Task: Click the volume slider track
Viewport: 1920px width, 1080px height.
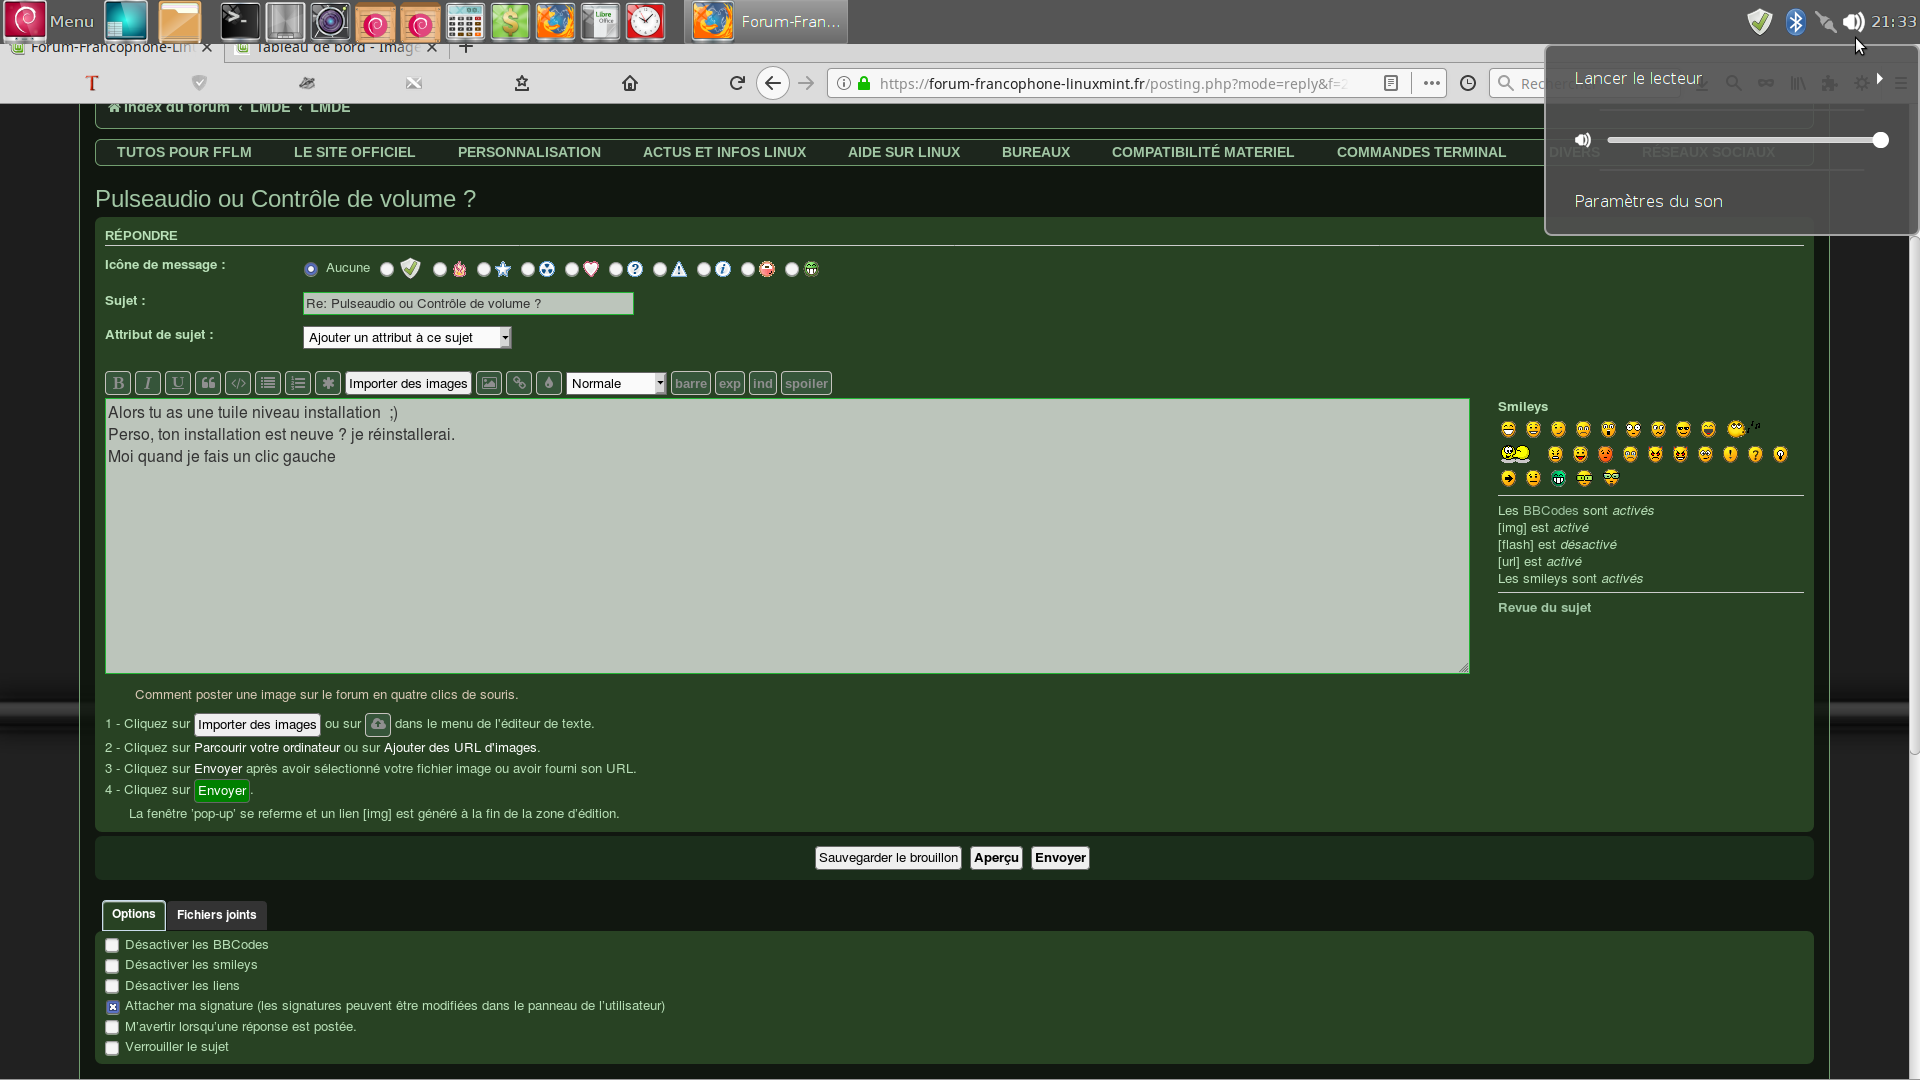Action: point(1740,140)
